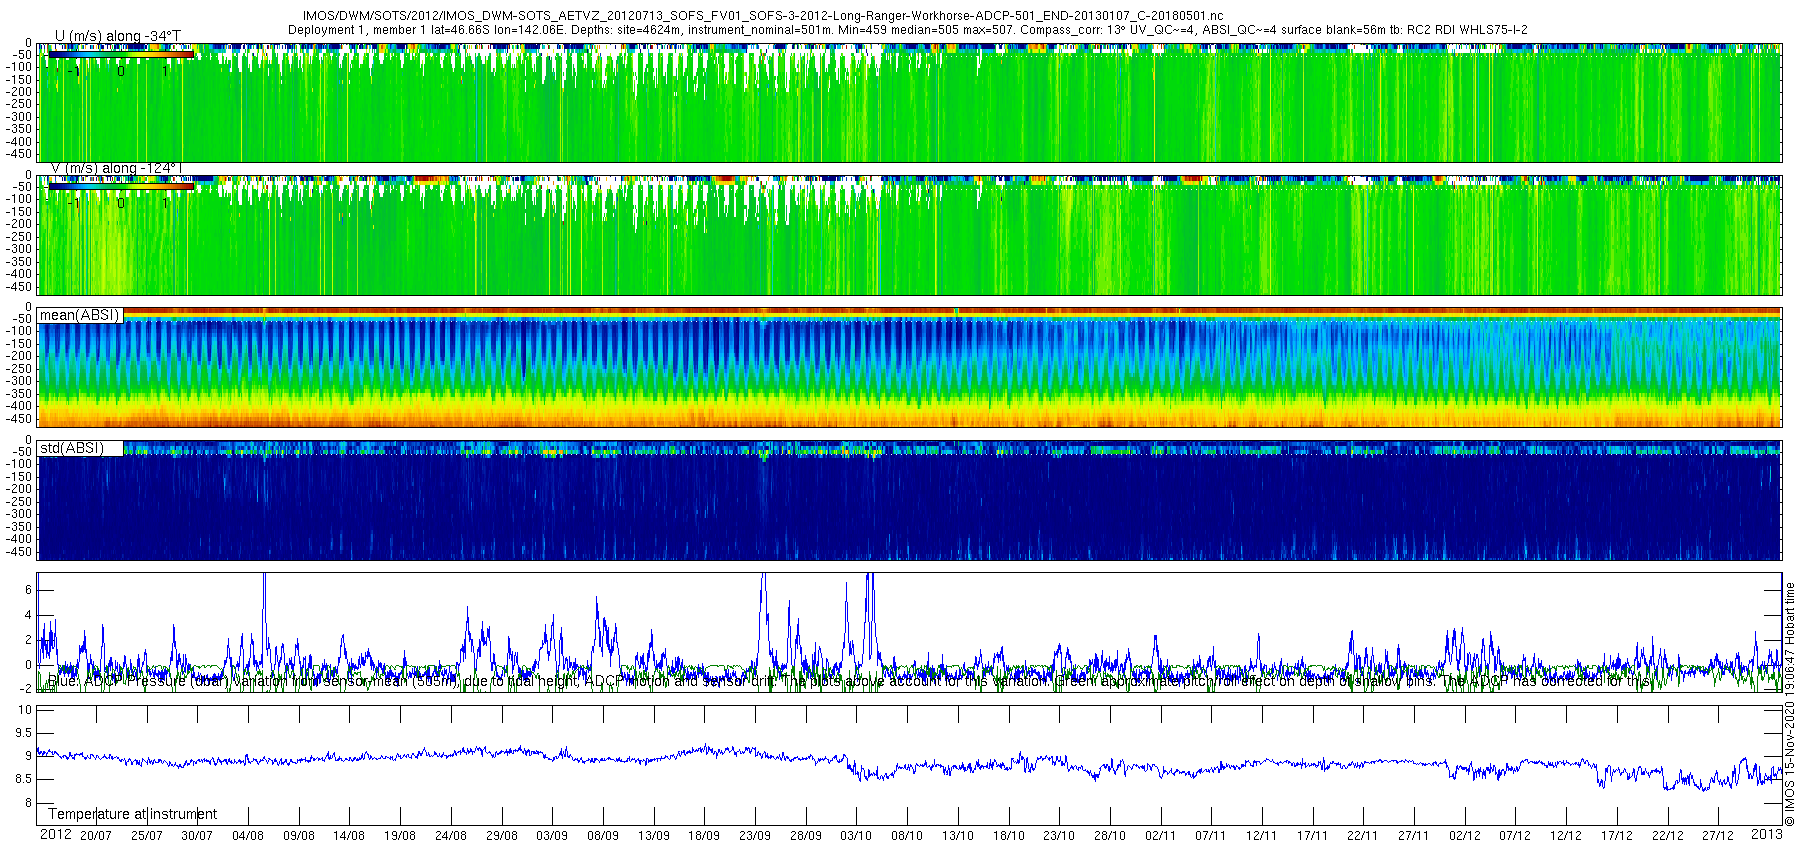Choose the '17/11' date tick label
This screenshot has height=850, width=1800.
click(x=1313, y=836)
